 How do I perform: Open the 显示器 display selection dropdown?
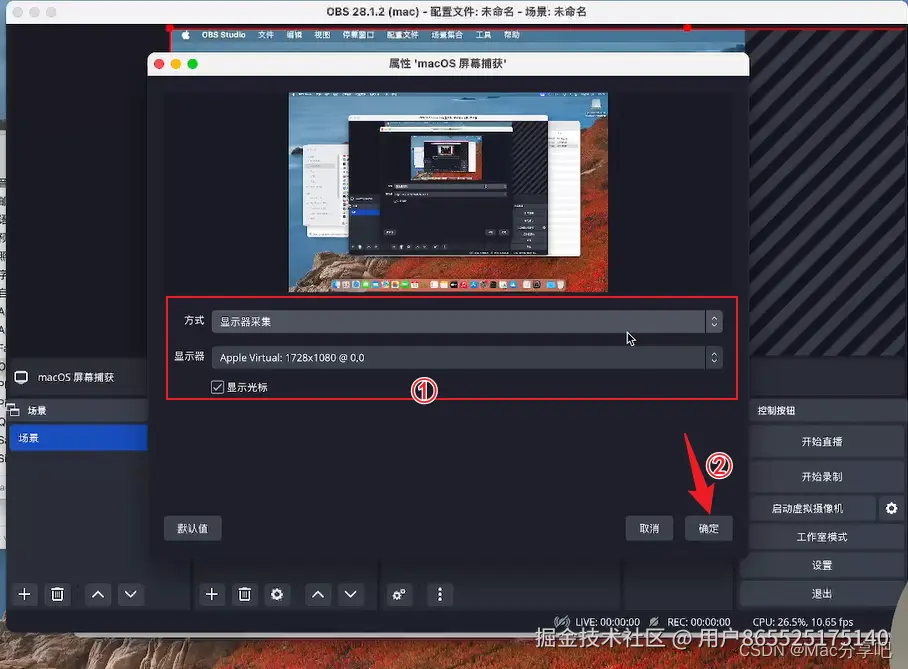(x=465, y=357)
